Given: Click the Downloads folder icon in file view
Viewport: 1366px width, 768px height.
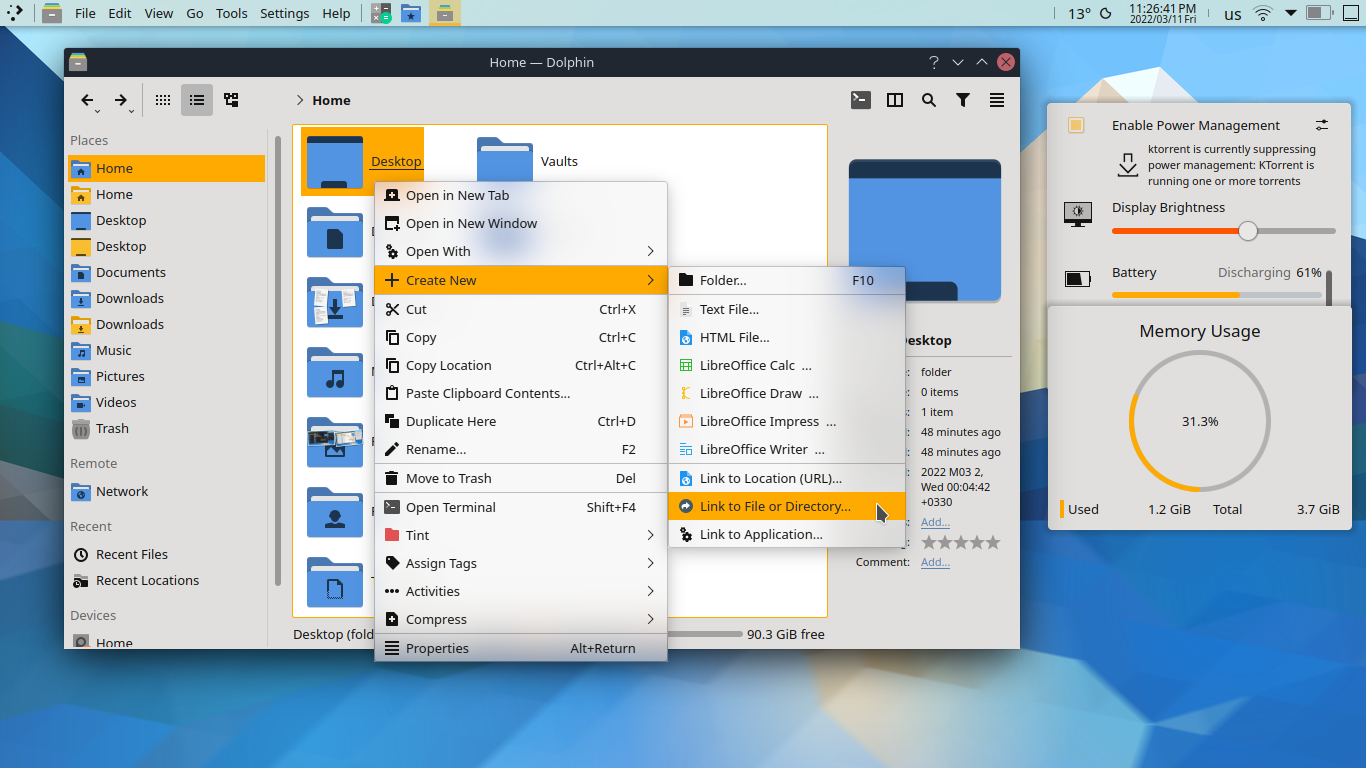Looking at the screenshot, I should (x=335, y=302).
